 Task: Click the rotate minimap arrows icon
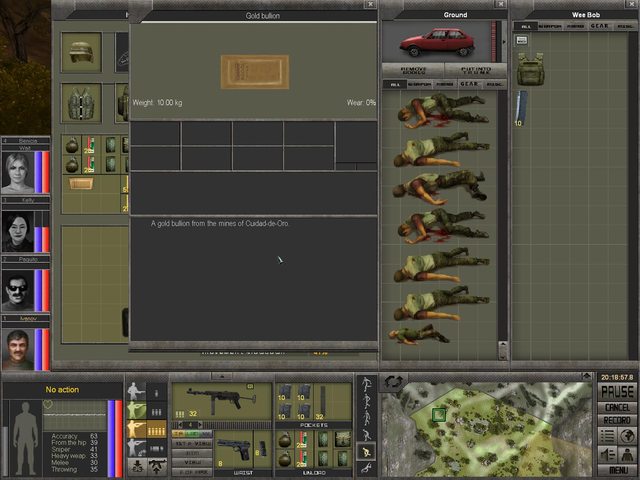(x=393, y=382)
